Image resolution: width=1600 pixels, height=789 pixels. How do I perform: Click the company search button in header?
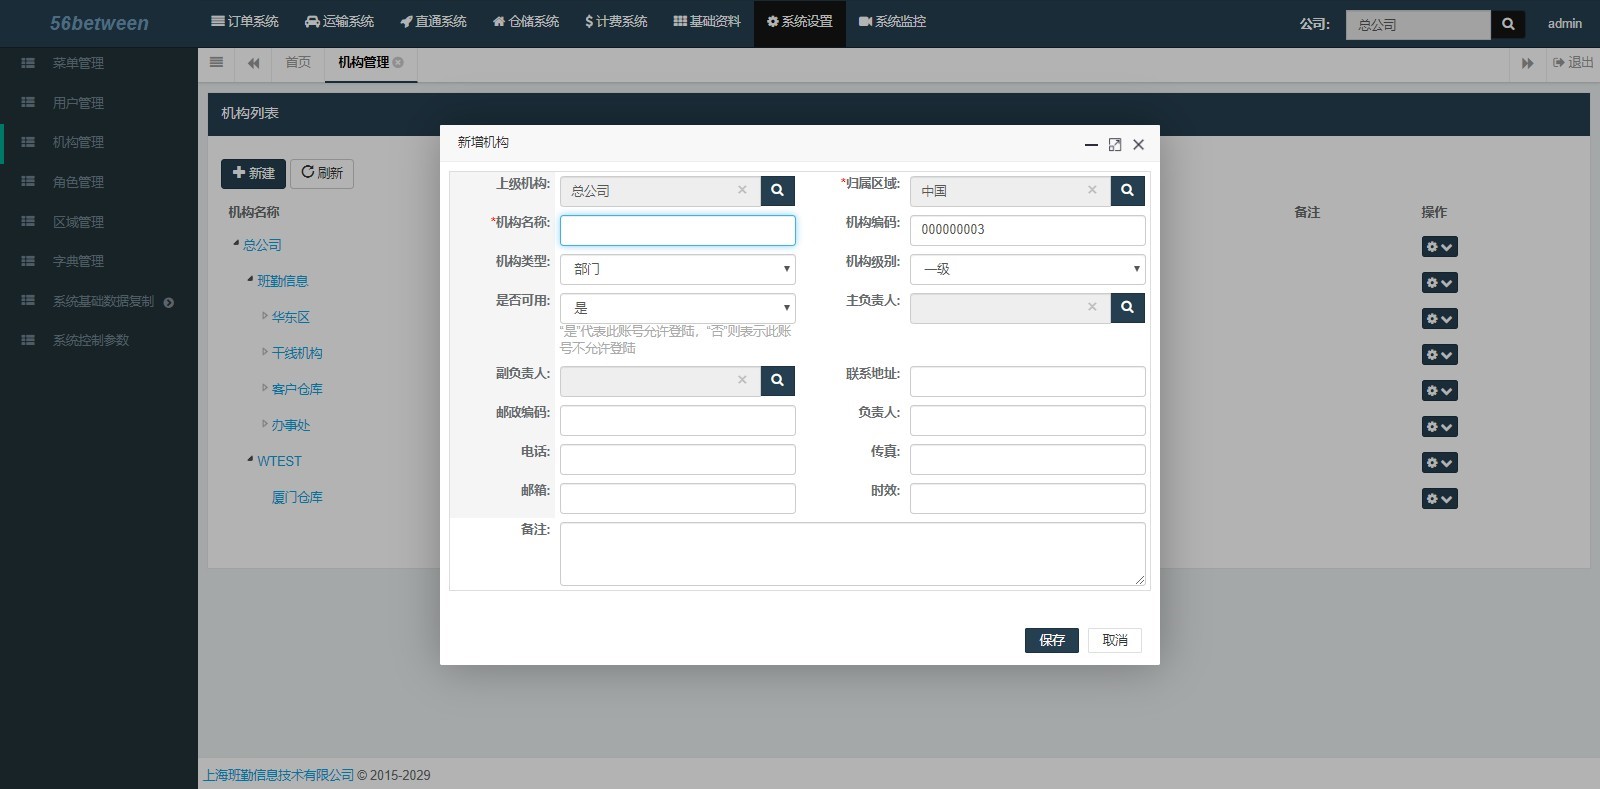[x=1508, y=24]
